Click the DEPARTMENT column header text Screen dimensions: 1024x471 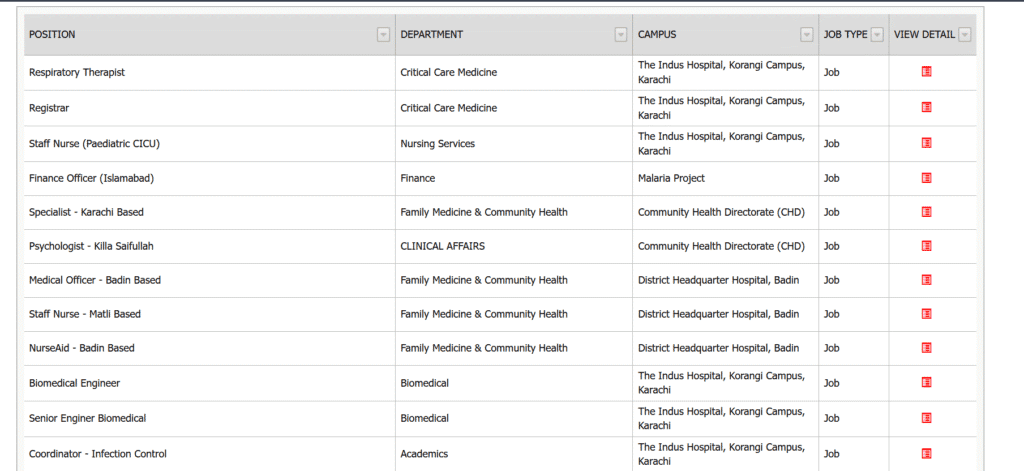pos(431,35)
